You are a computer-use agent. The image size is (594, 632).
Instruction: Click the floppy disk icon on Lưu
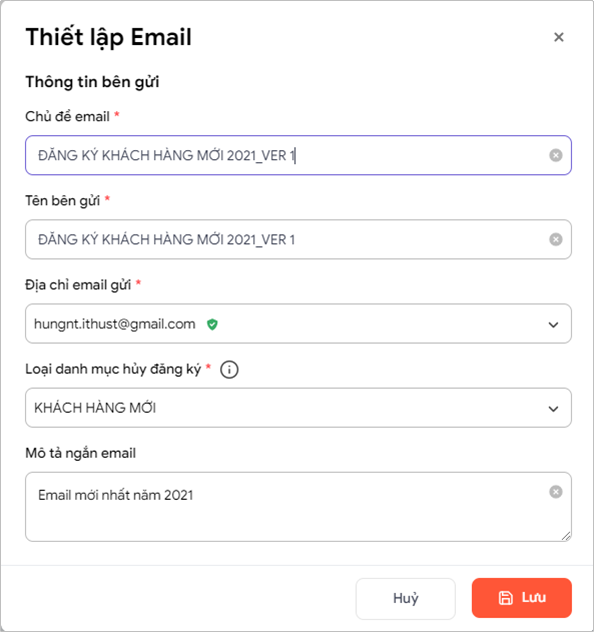pos(506,598)
